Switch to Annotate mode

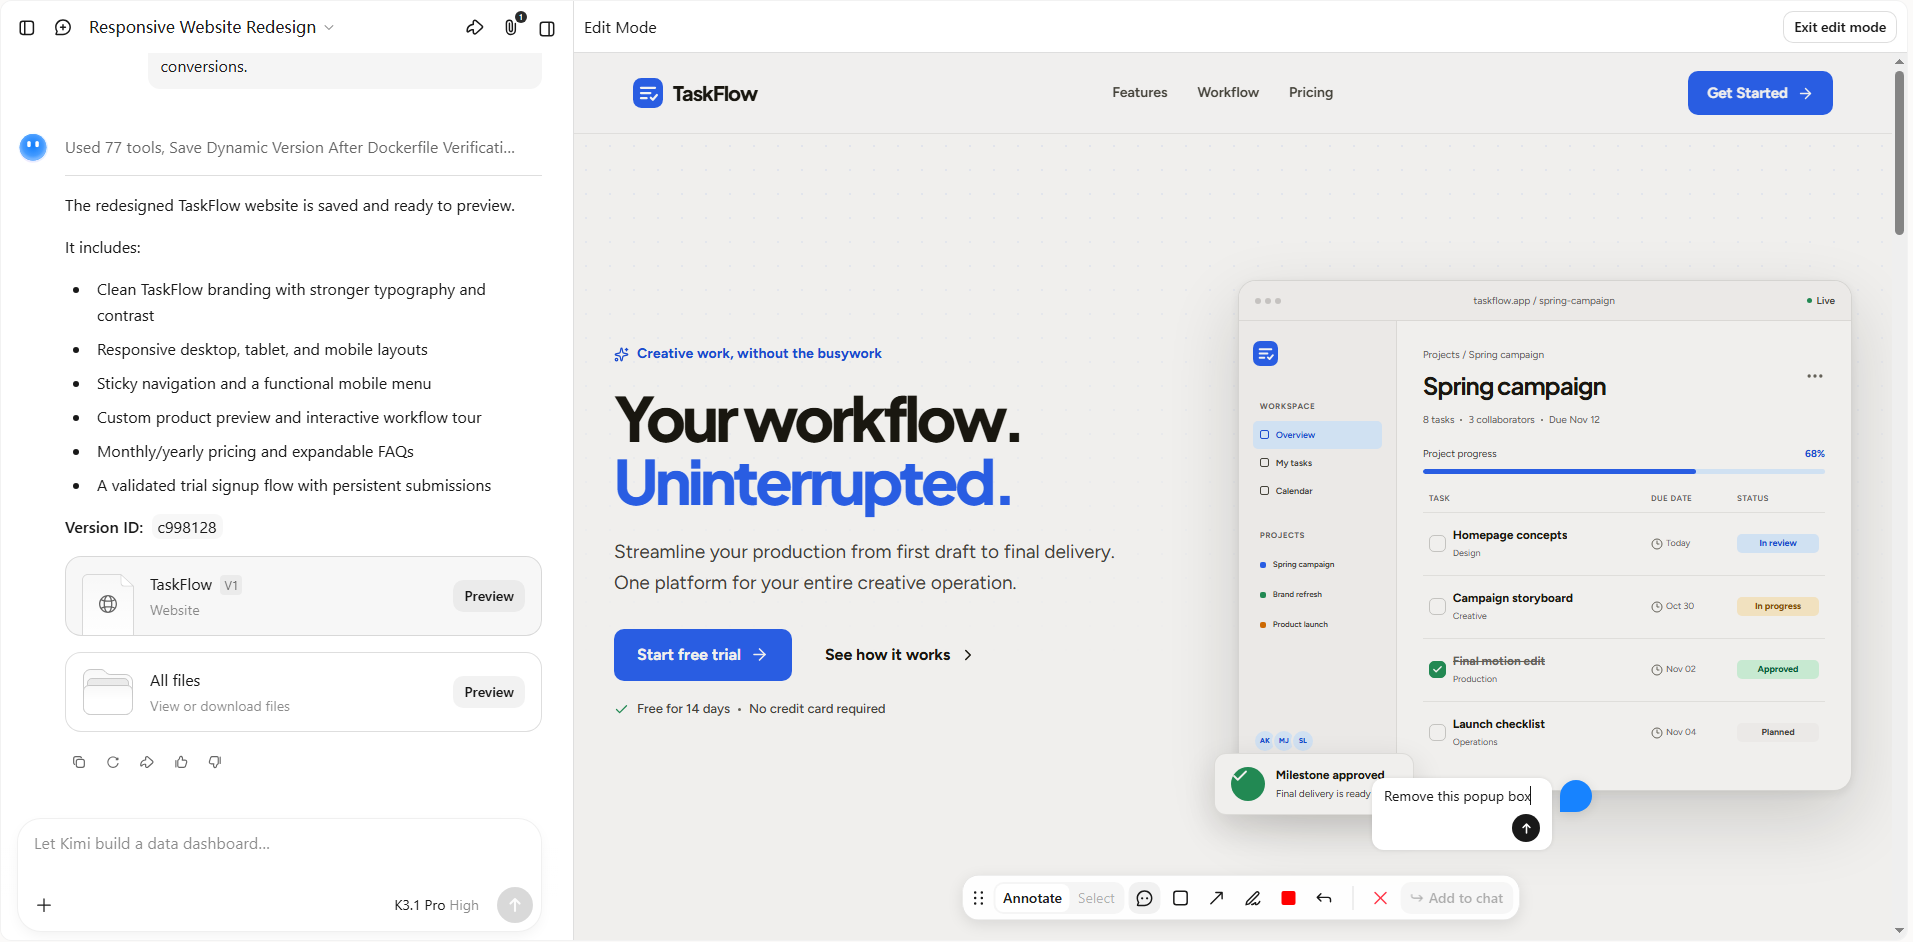(x=1032, y=898)
